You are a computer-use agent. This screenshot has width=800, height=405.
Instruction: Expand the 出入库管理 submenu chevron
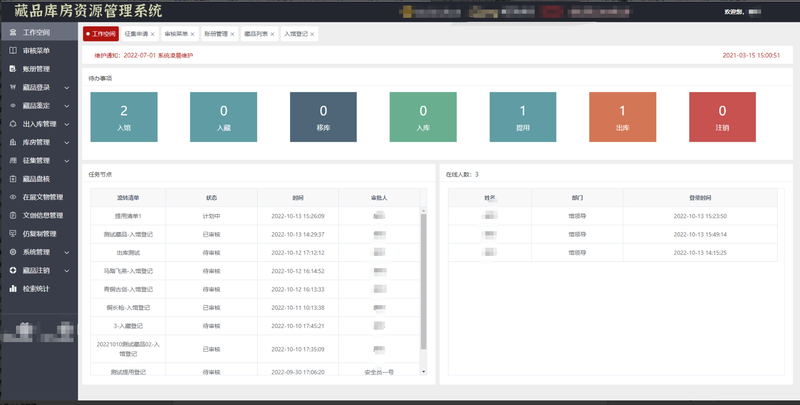click(x=67, y=124)
